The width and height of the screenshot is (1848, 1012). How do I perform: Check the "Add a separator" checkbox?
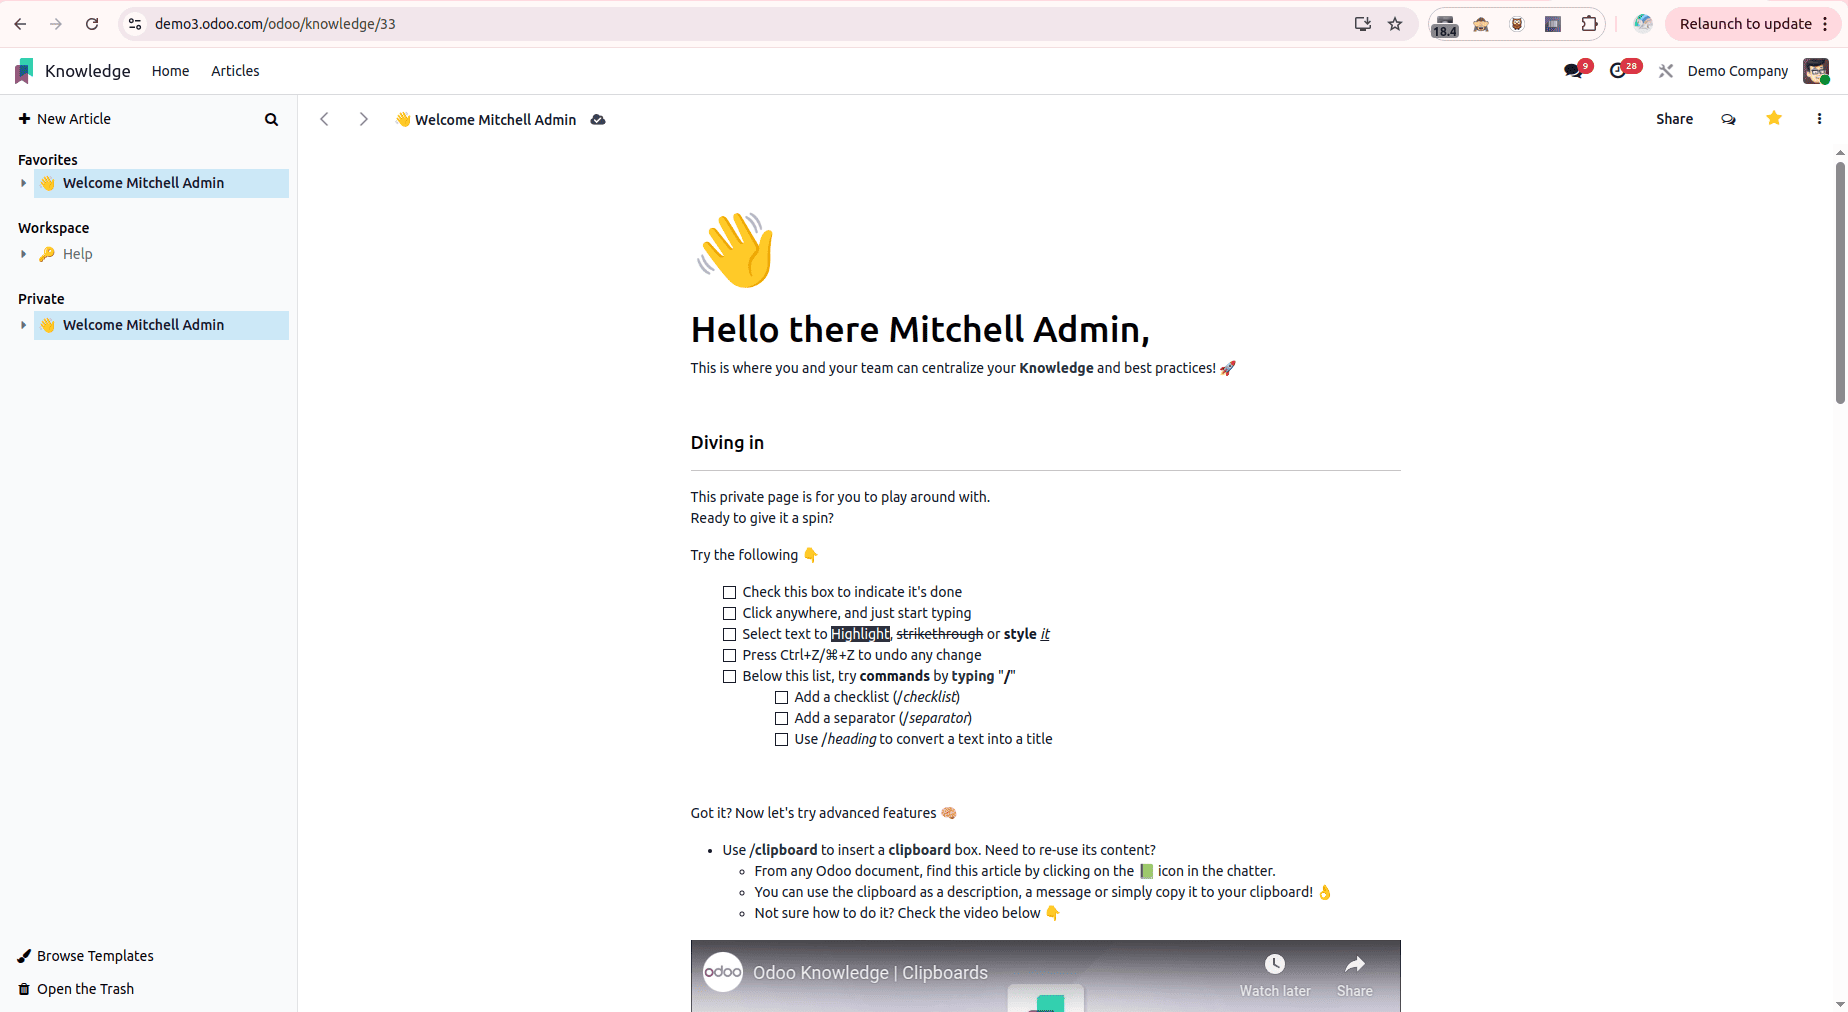(782, 719)
